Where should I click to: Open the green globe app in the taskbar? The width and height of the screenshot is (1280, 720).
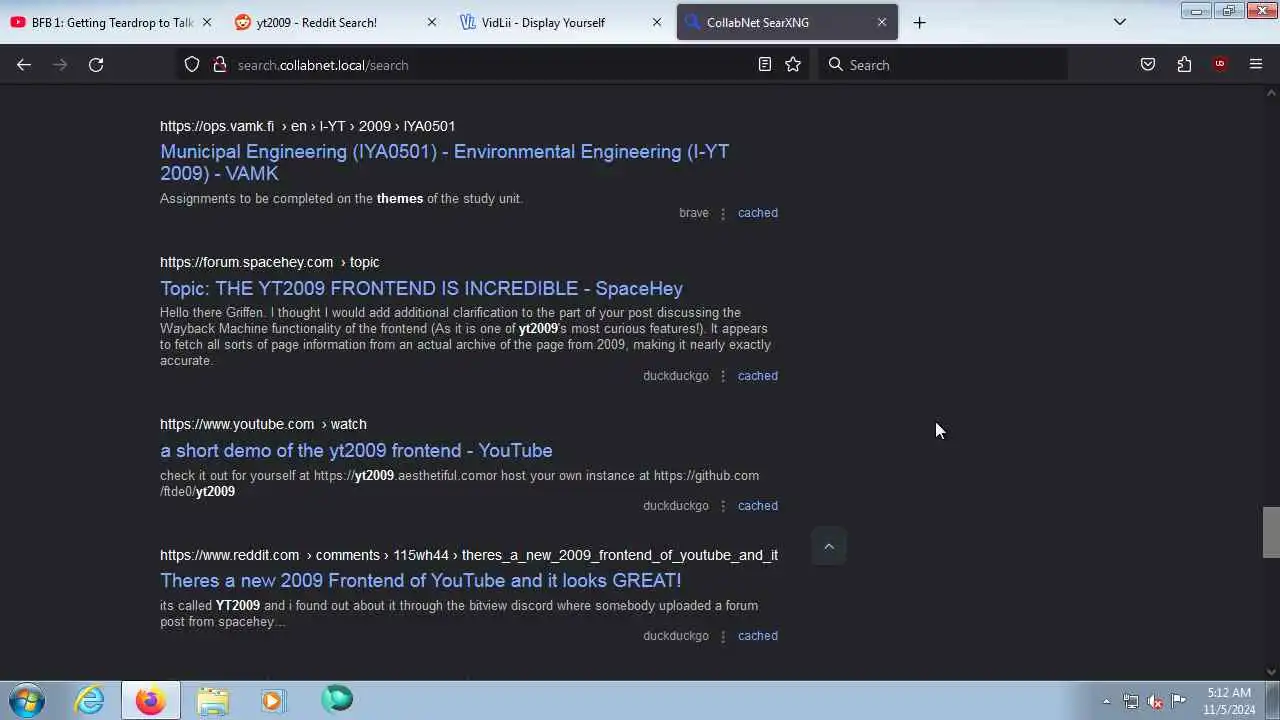tap(336, 699)
